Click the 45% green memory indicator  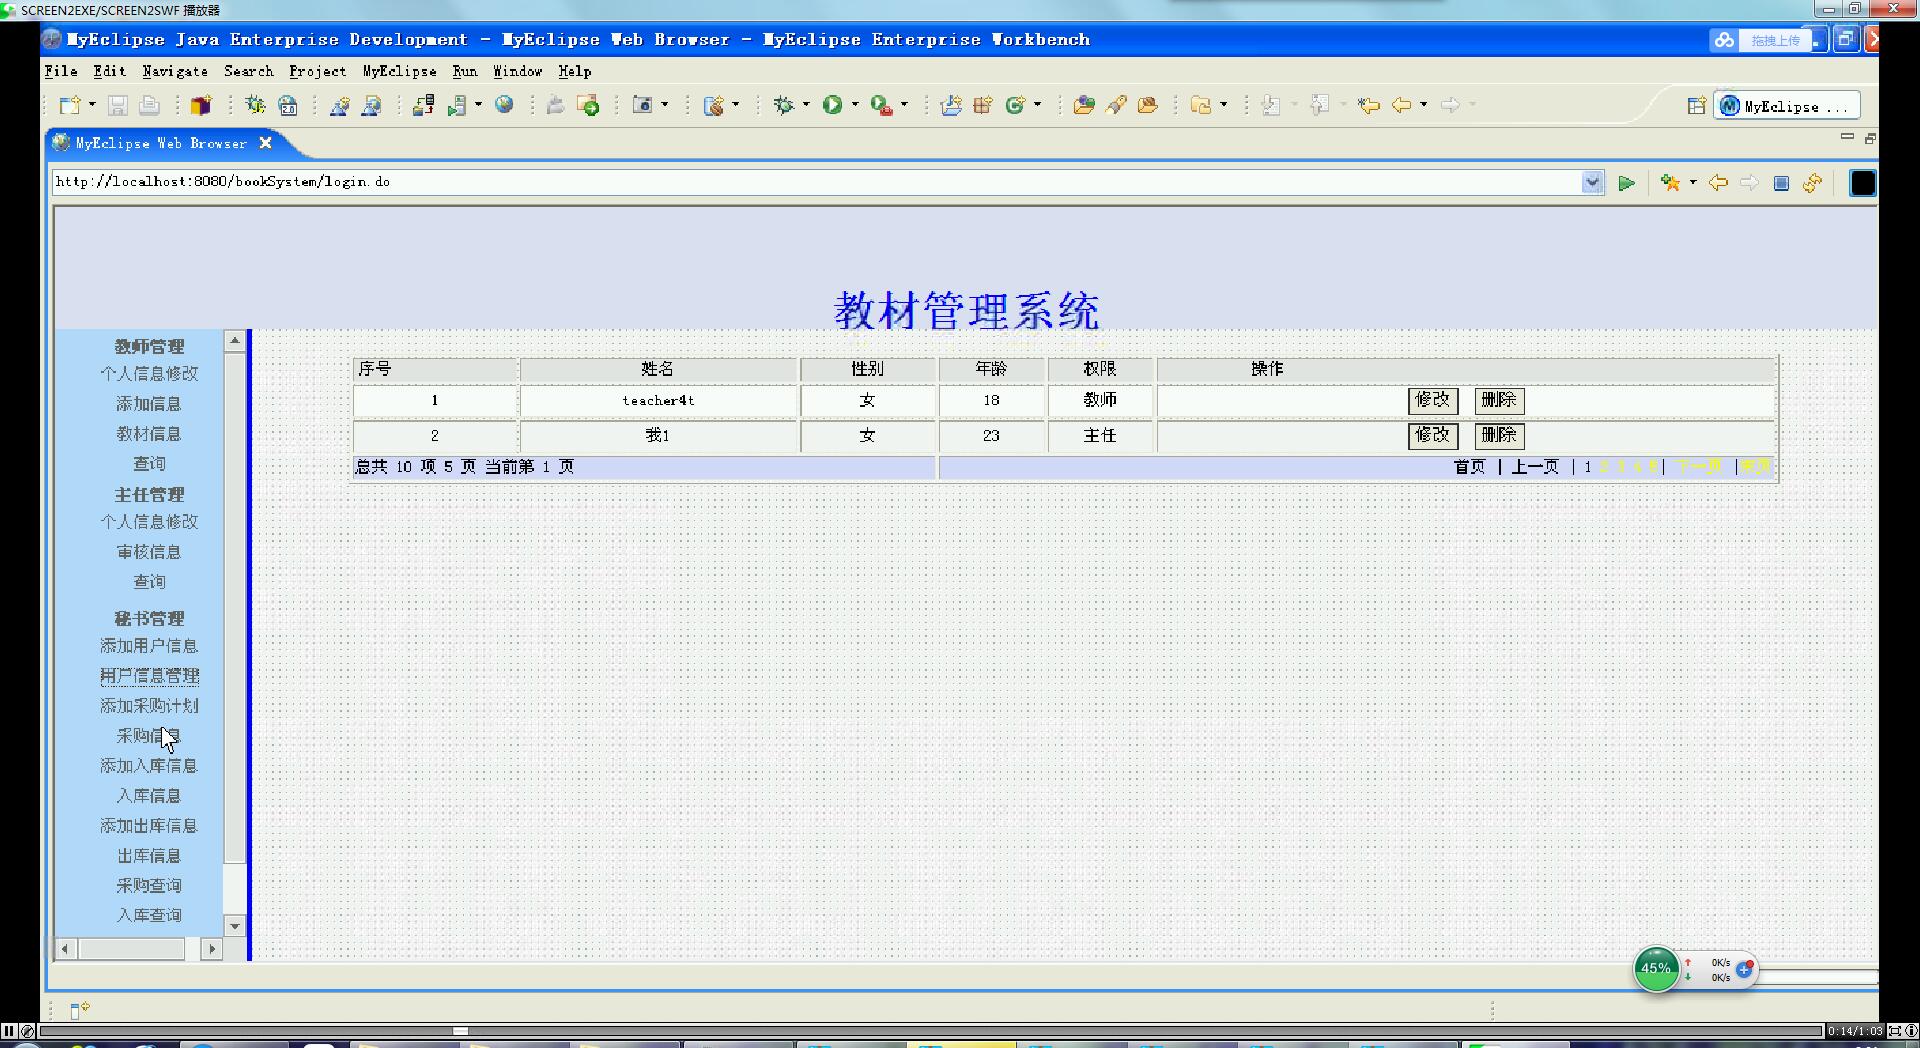point(1656,969)
